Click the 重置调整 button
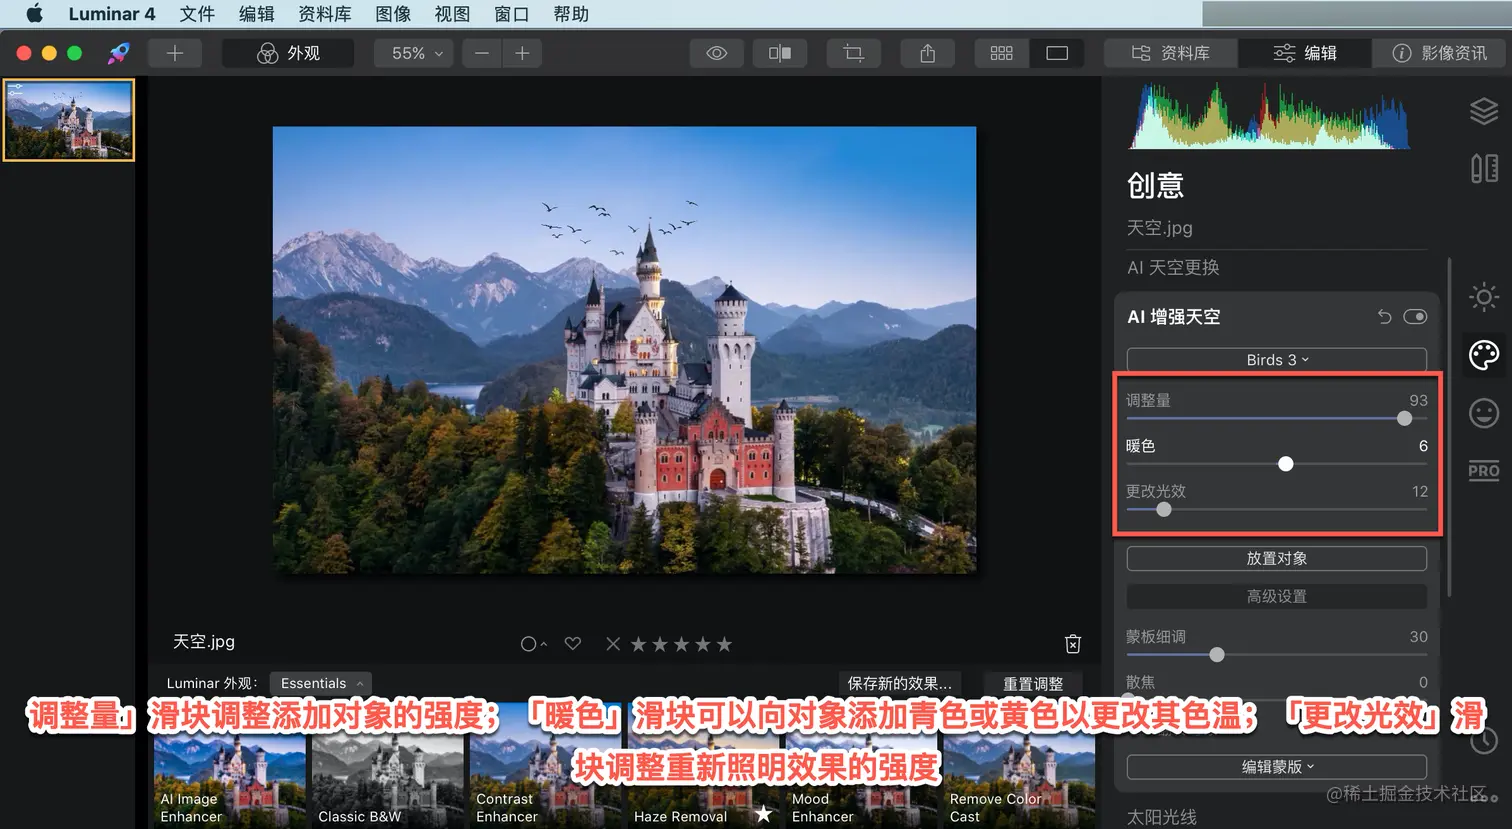This screenshot has height=829, width=1512. pos(1033,683)
